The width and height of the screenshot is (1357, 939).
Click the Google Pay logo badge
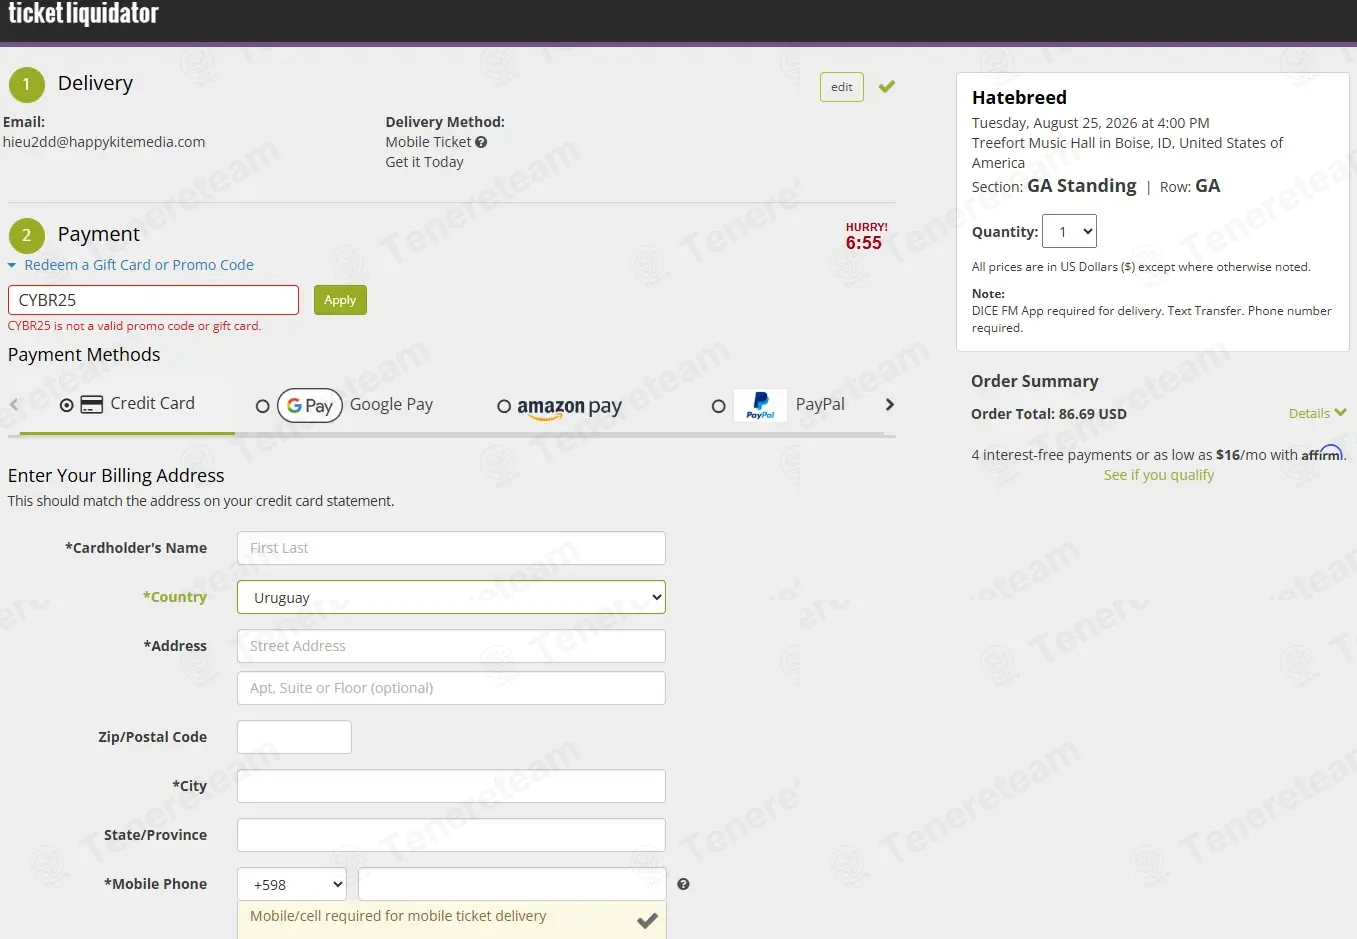tap(310, 405)
